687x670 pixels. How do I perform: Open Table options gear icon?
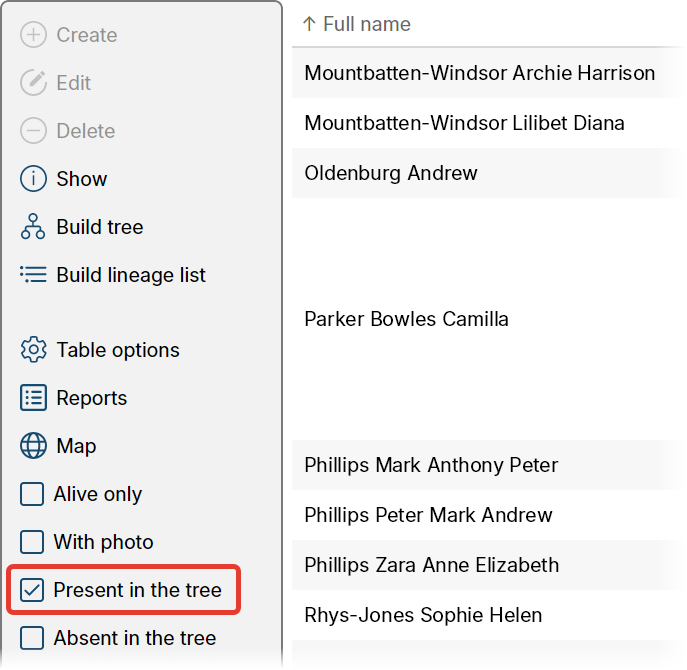coord(33,350)
